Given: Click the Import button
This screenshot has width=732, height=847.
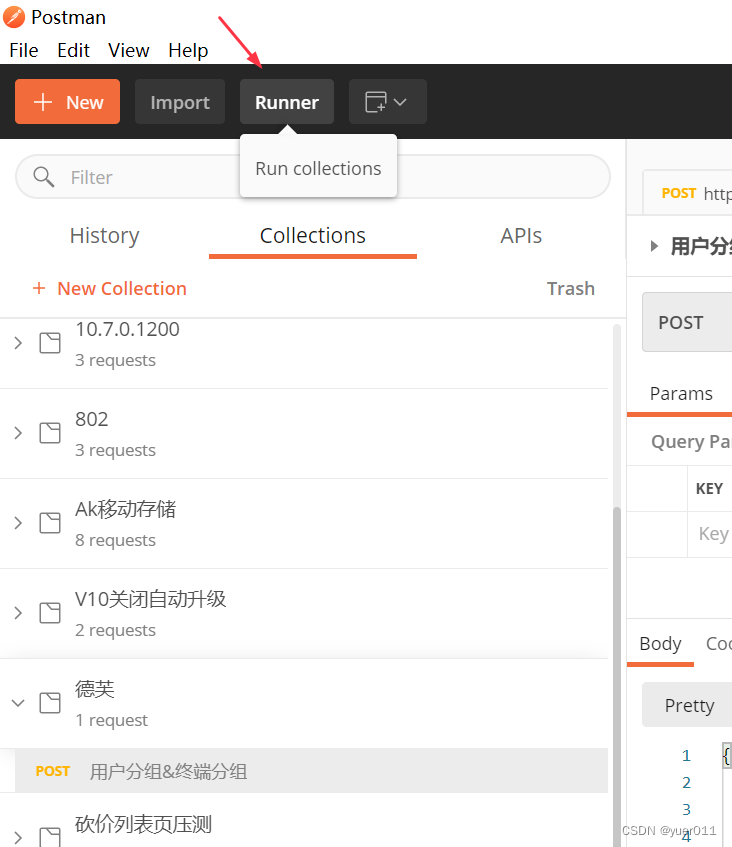Looking at the screenshot, I should pos(180,102).
